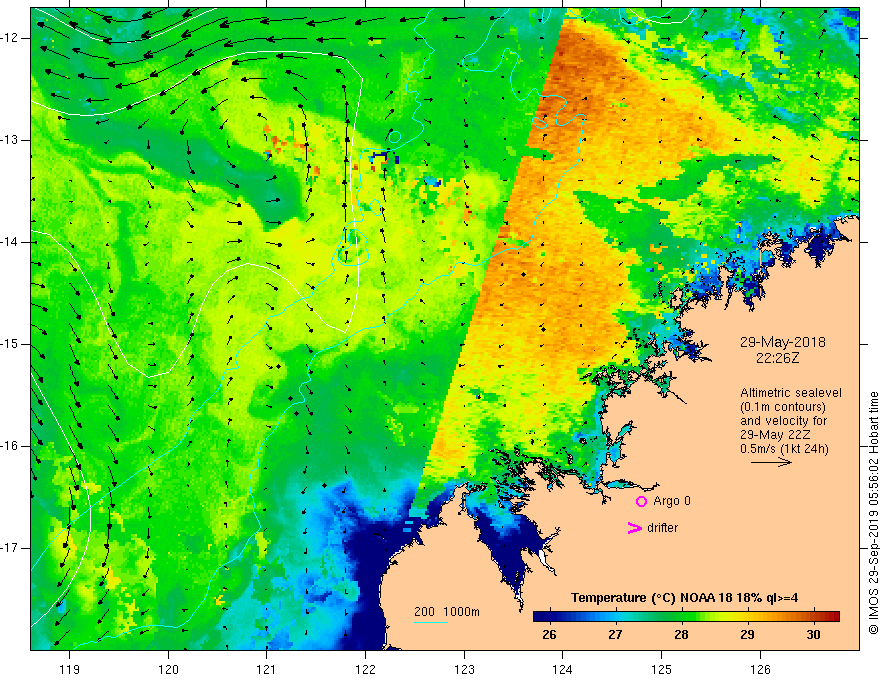This screenshot has width=880, height=680.
Task: Click the temperature color scale bar
Action: tap(686, 616)
